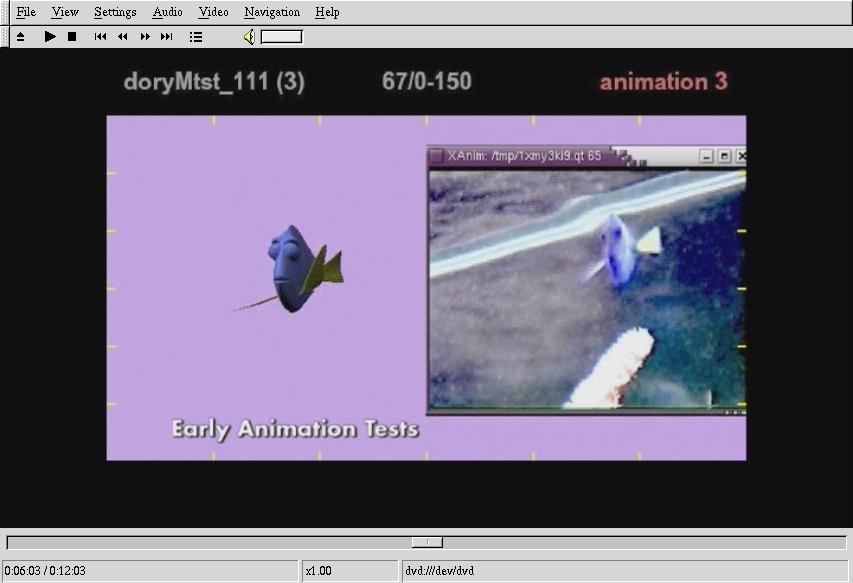853x583 pixels.
Task: Stop playback with the Stop button
Action: (72, 36)
